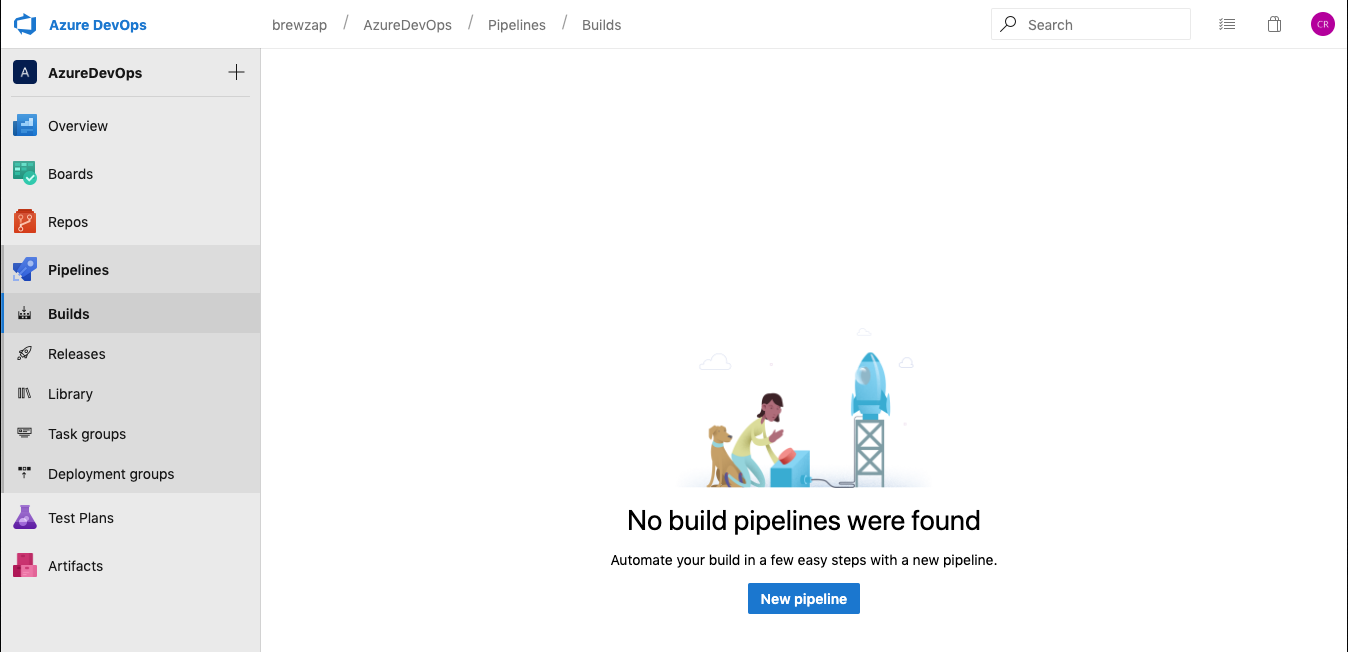Open the Repos icon in sidebar
This screenshot has height=652, width=1348.
tap(25, 222)
